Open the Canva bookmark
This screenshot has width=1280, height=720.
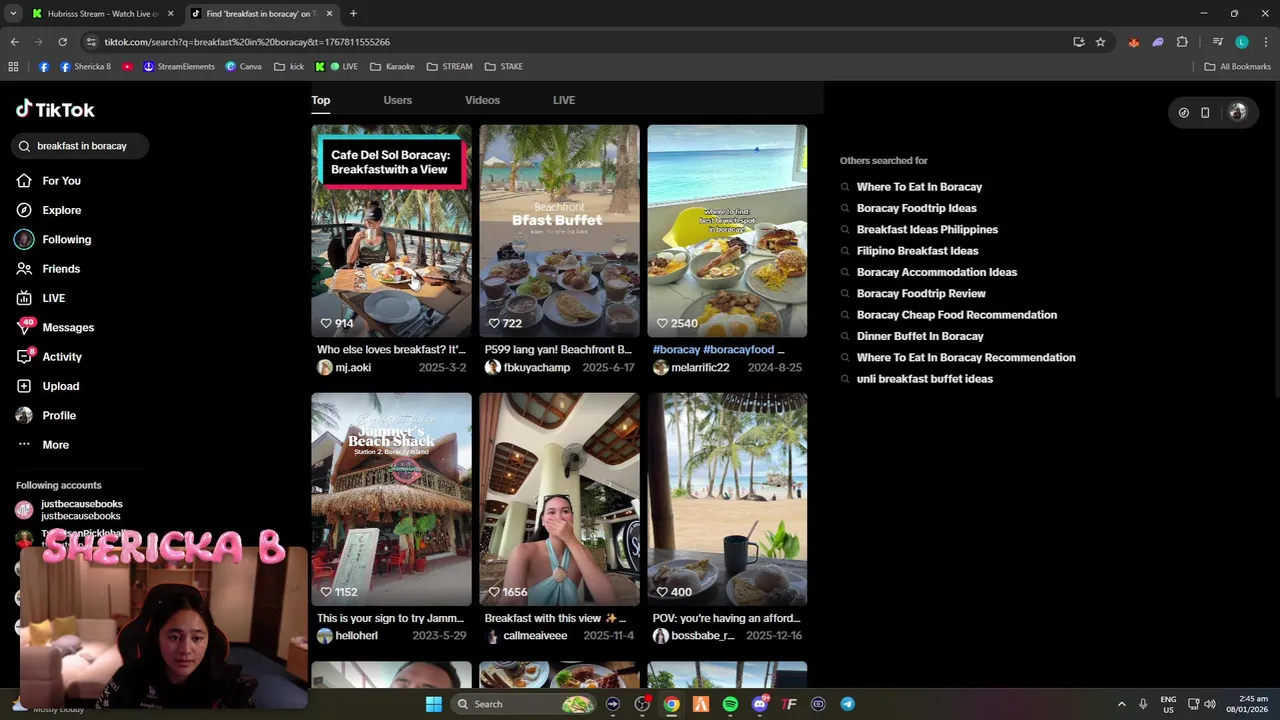(x=243, y=67)
